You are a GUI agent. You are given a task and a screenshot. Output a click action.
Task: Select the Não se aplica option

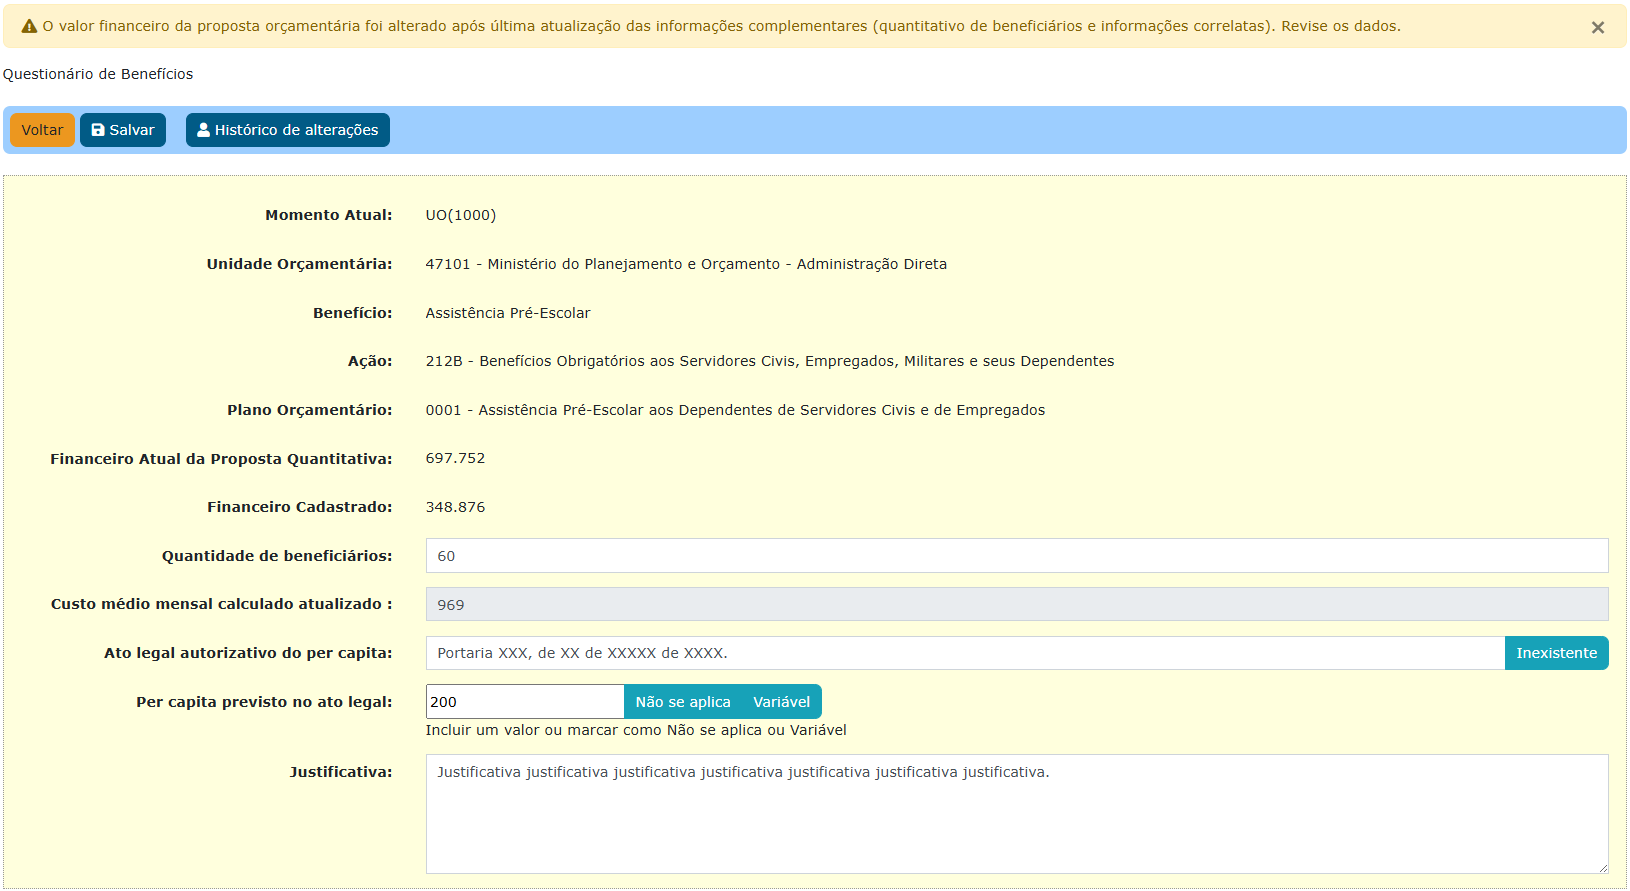pos(683,702)
